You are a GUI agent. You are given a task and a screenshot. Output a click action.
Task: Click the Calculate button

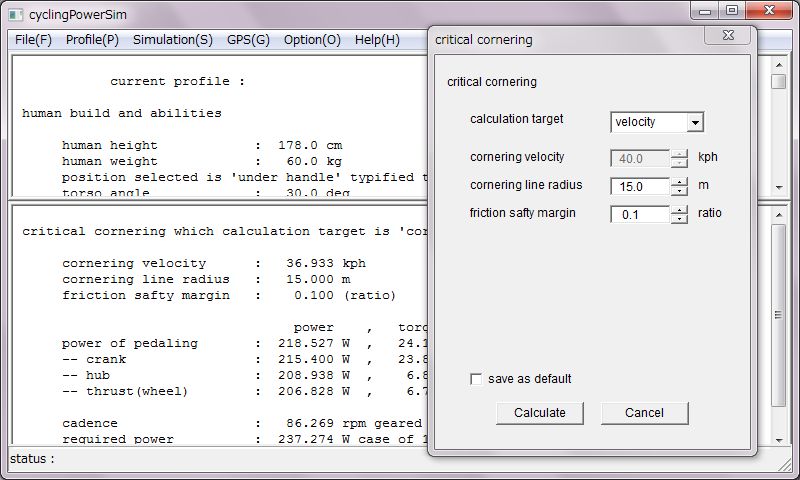[x=540, y=413]
